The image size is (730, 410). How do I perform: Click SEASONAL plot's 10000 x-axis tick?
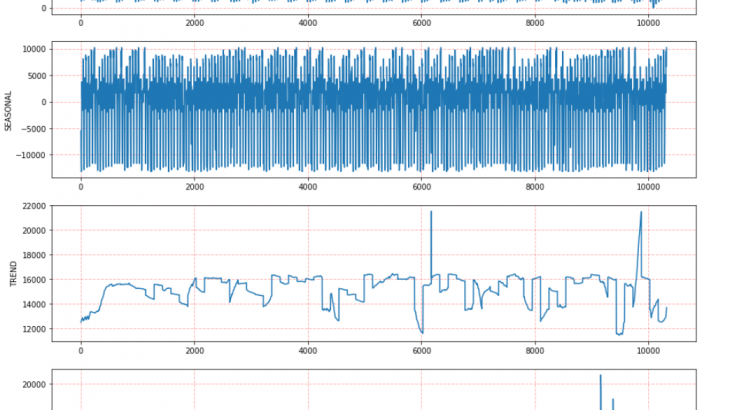click(x=648, y=187)
